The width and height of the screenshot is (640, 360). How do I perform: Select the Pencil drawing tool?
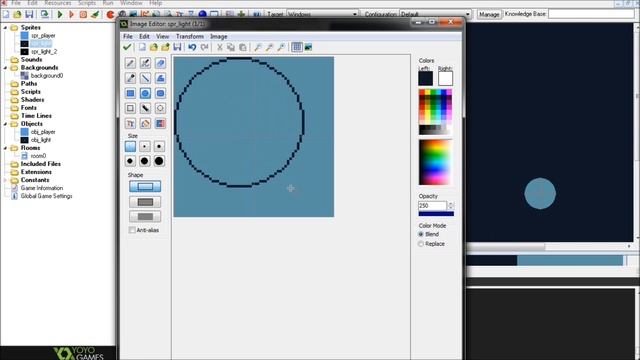tap(130, 63)
